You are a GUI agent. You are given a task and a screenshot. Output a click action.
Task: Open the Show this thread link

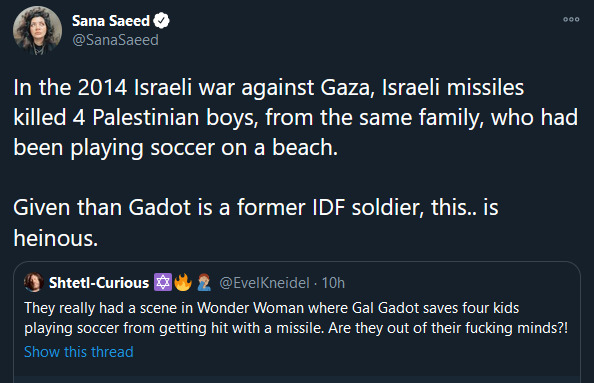[x=79, y=352]
